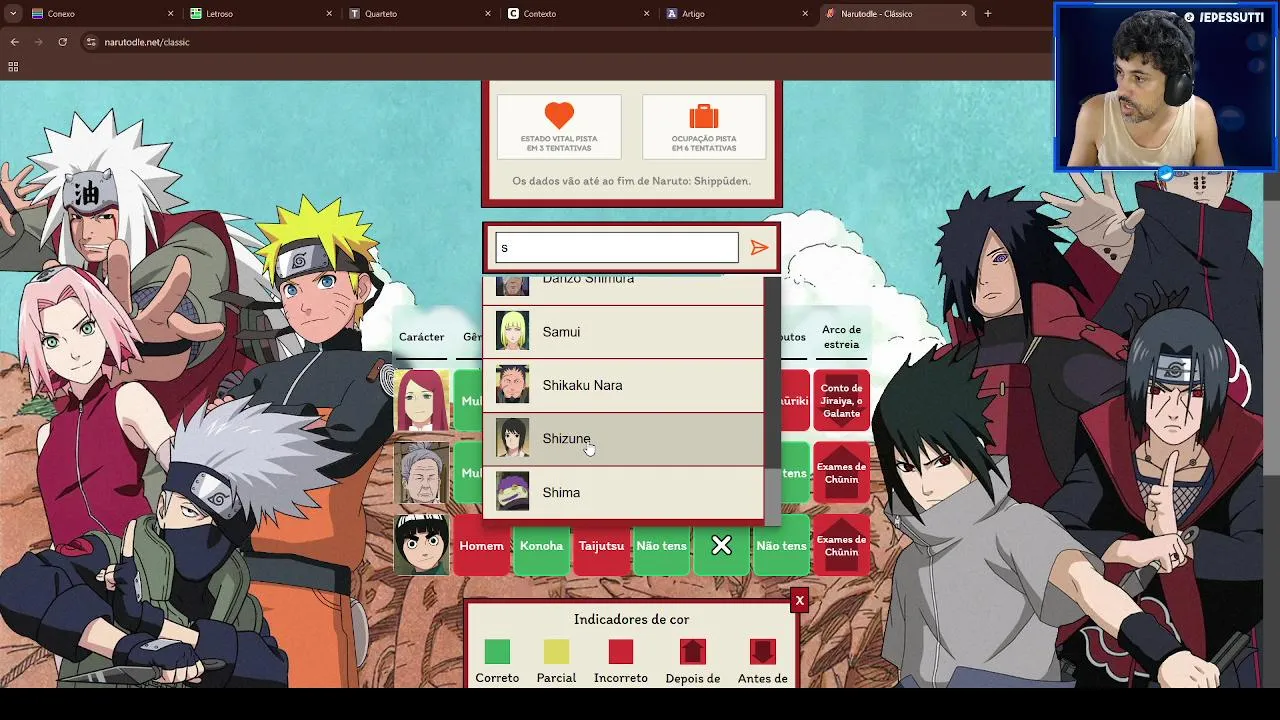Click the Parcial yellow color swatch

[556, 652]
